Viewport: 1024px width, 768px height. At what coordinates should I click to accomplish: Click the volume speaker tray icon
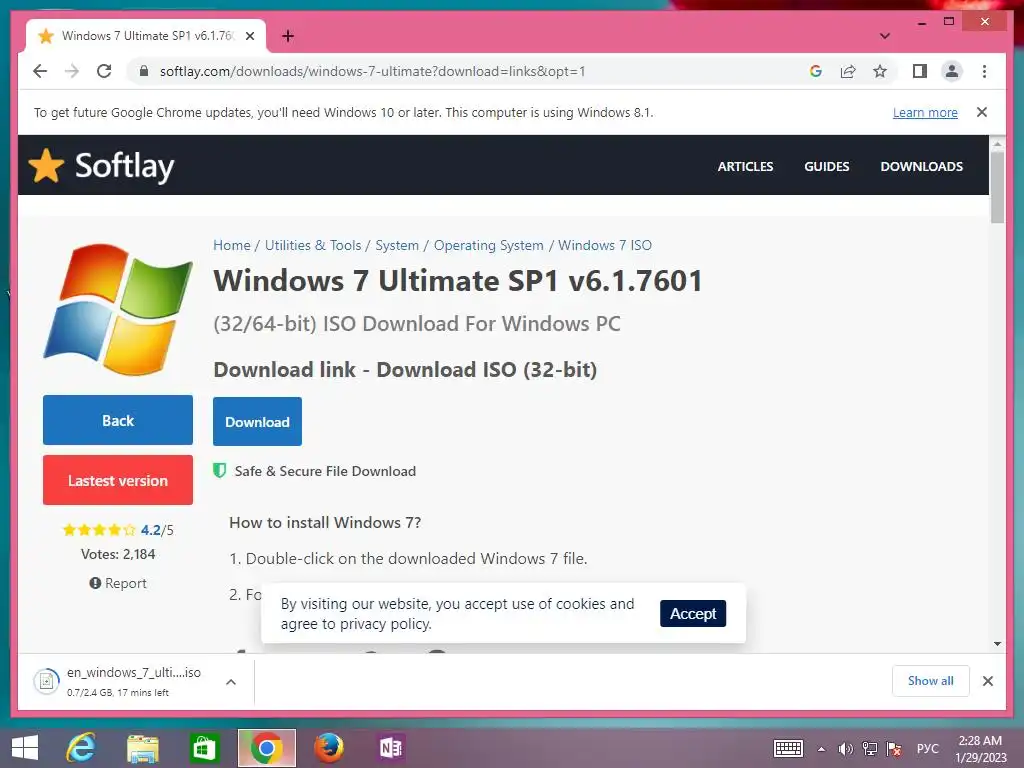pyautogui.click(x=846, y=749)
